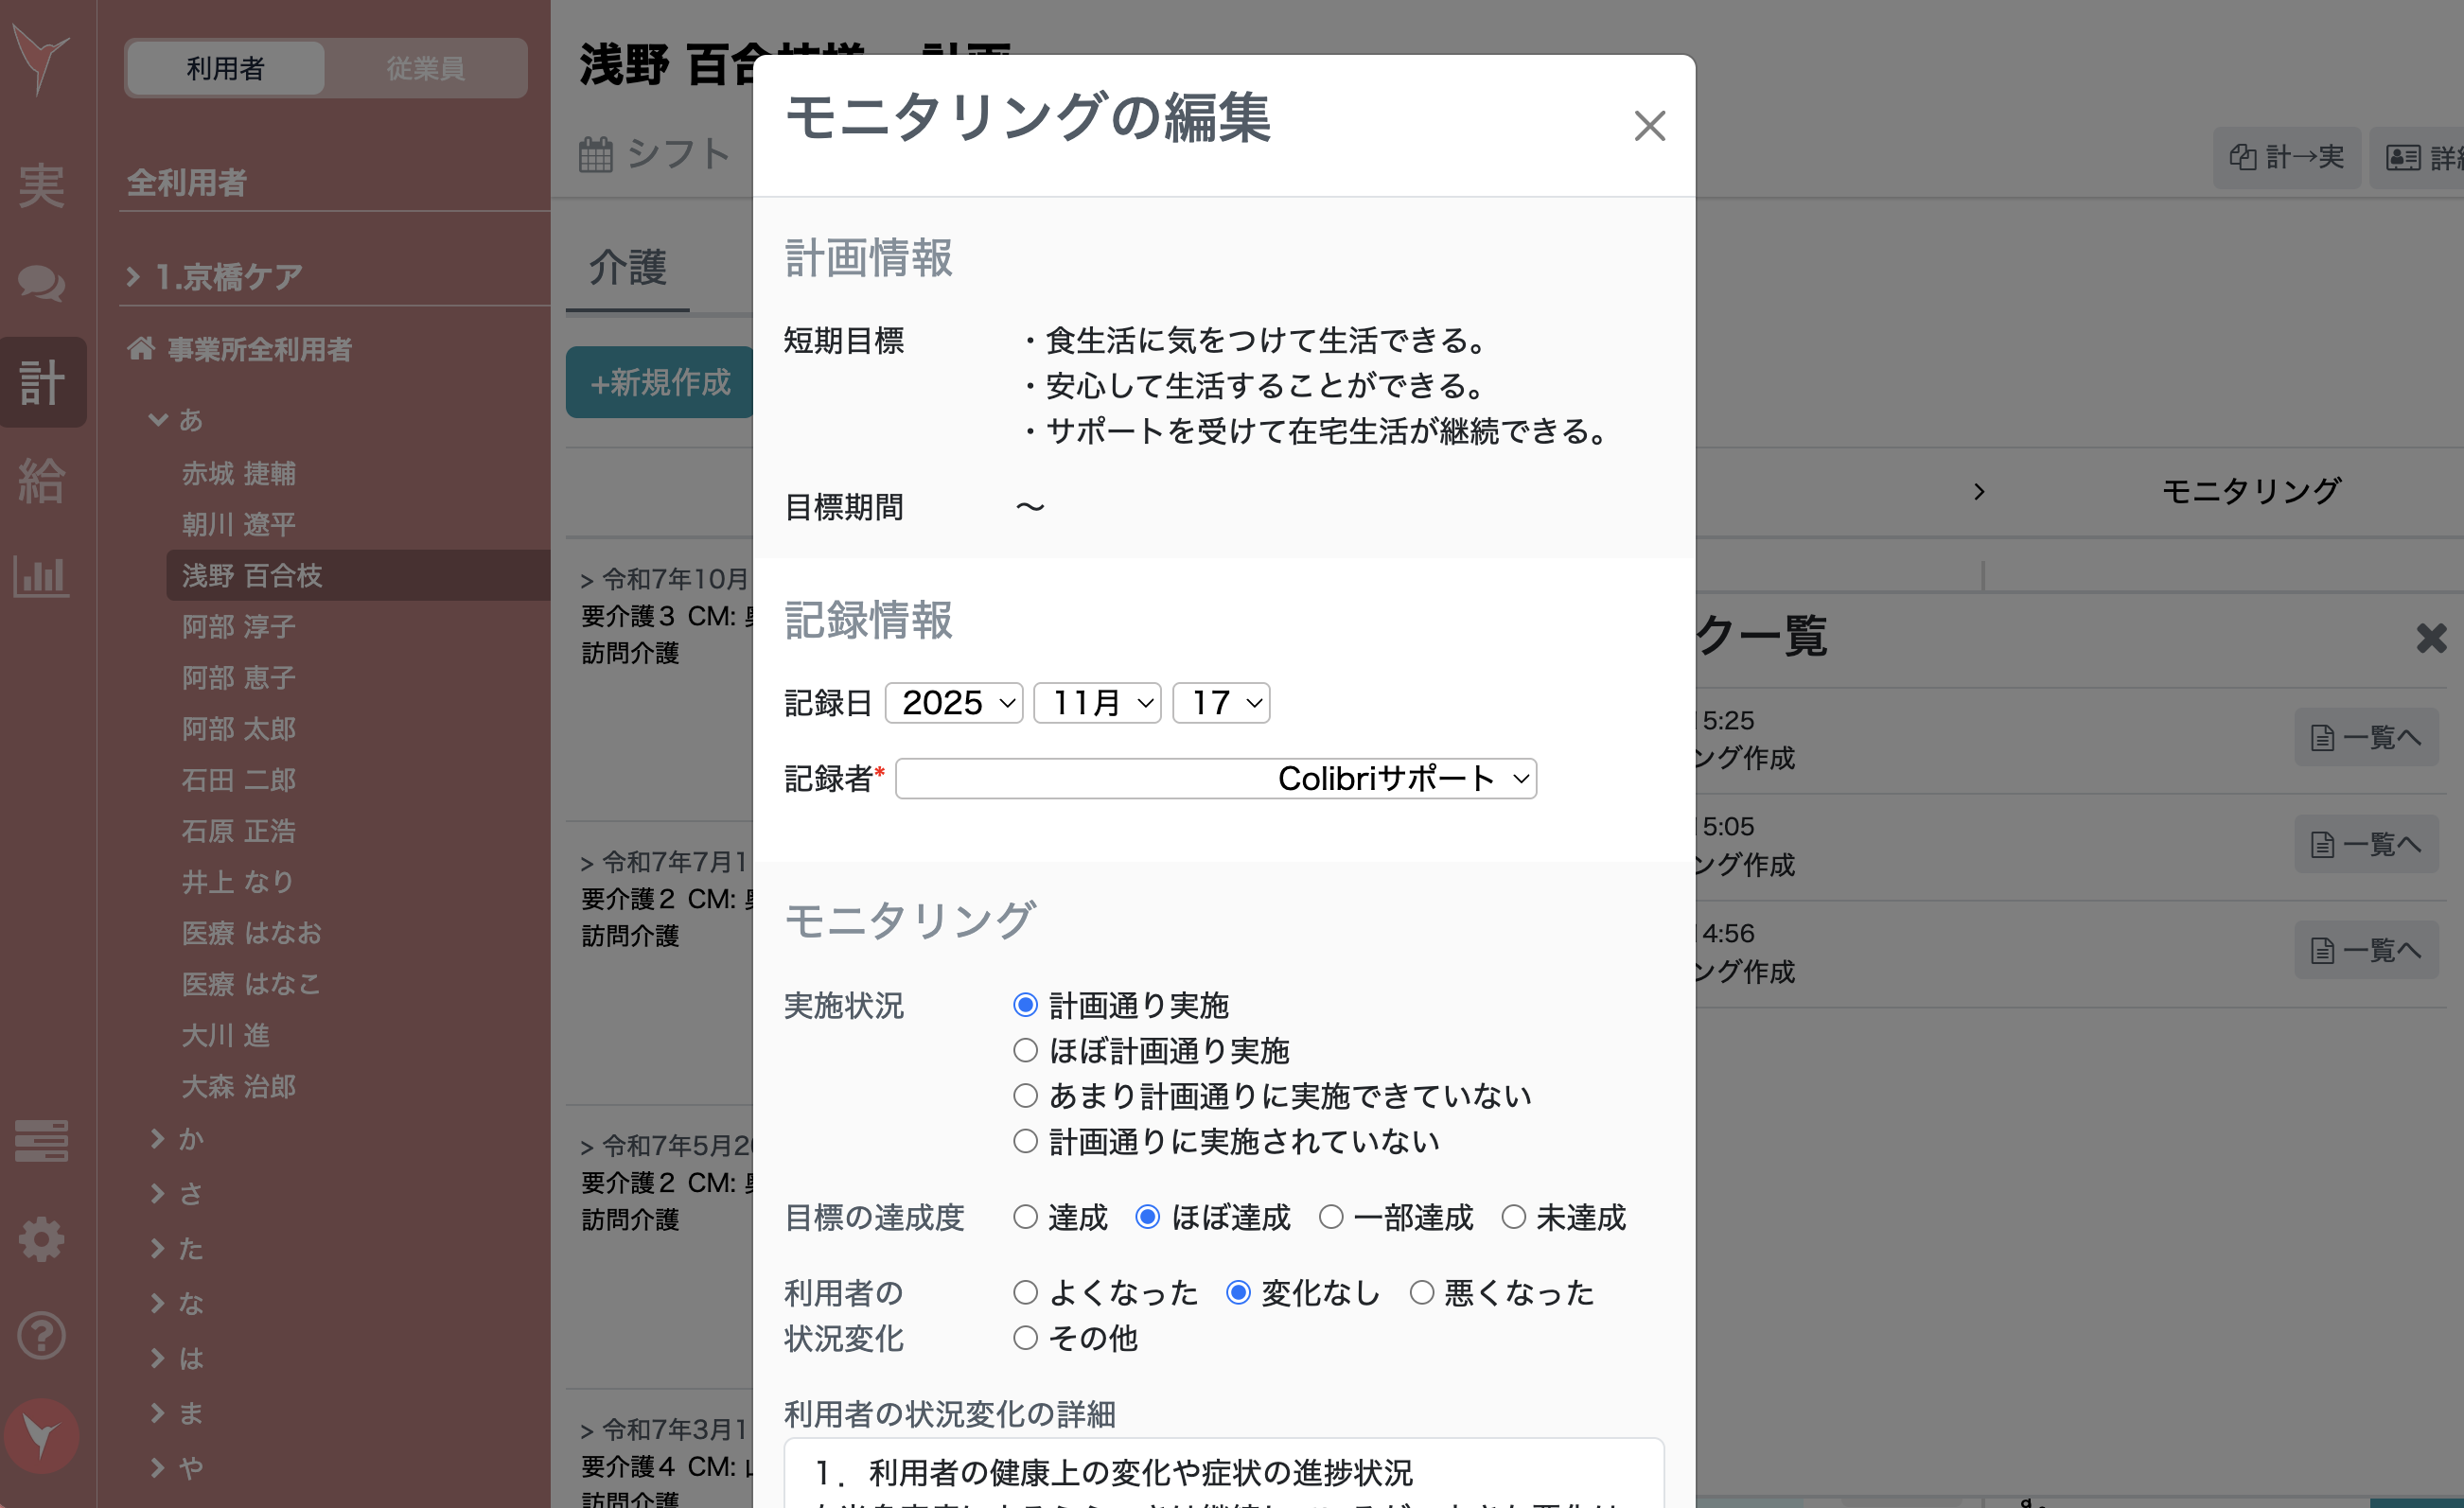Select 浅野 百合枝 in user list
The width and height of the screenshot is (2464, 1508).
(x=255, y=575)
